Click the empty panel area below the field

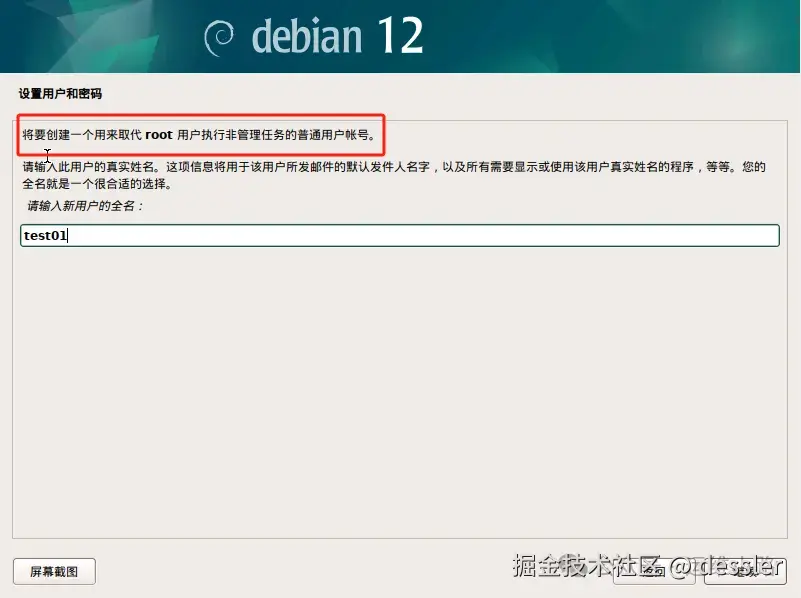400,391
